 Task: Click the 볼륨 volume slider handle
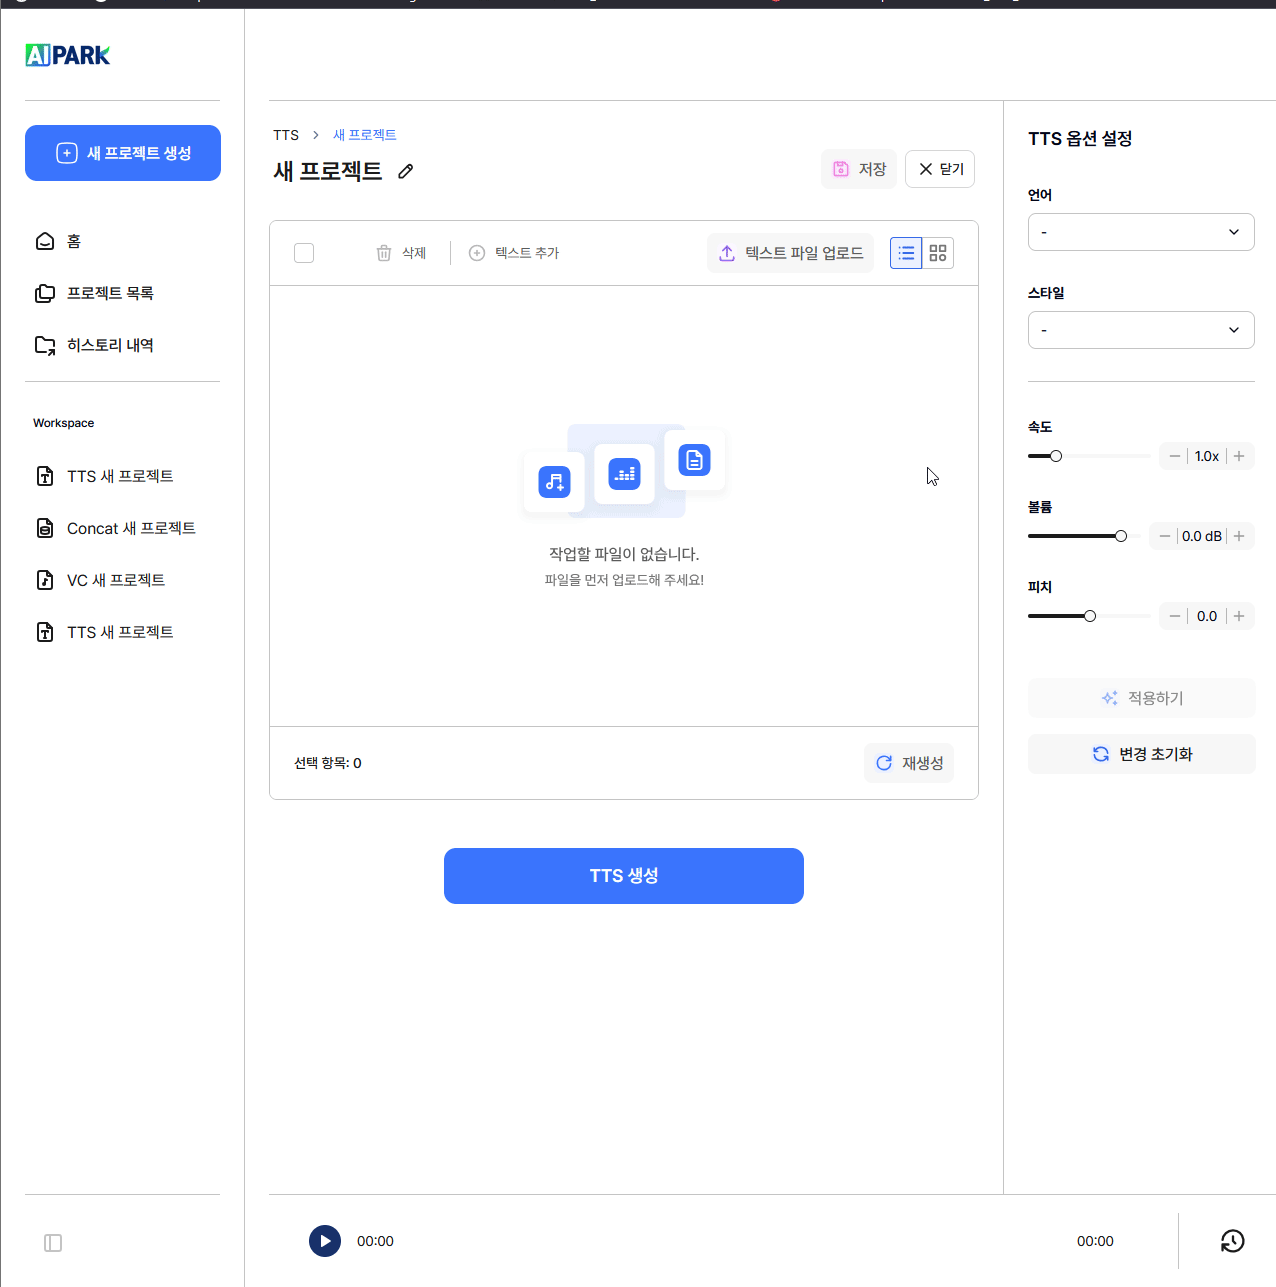tap(1121, 536)
